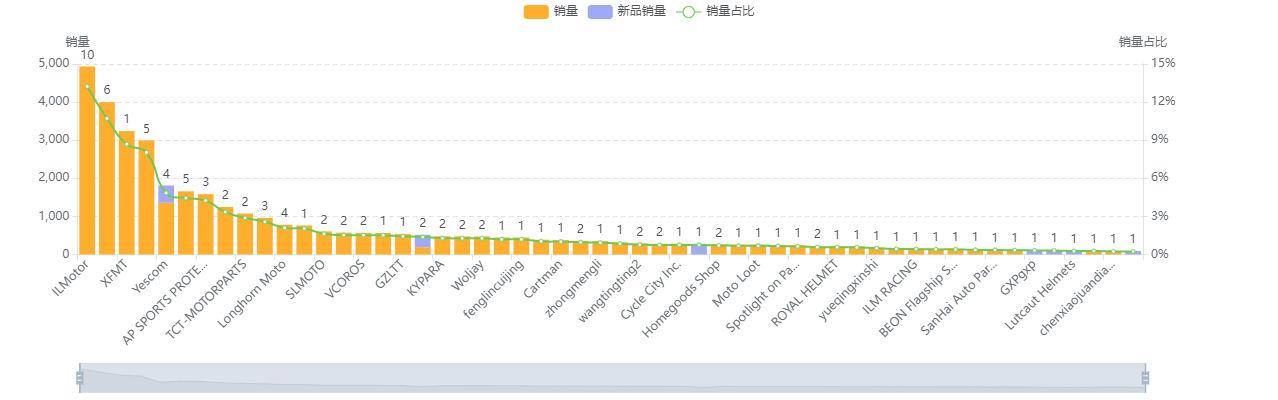The image size is (1278, 400).
Task: Click the Cartman axis label
Action: click(544, 281)
